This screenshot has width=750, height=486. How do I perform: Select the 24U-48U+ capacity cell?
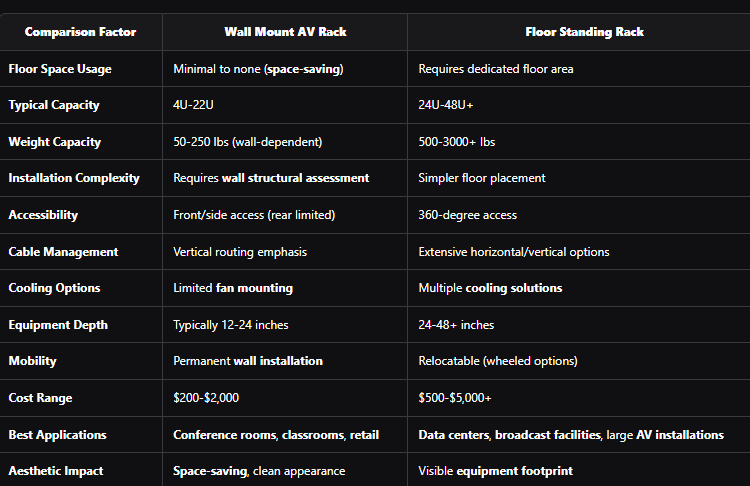446,105
